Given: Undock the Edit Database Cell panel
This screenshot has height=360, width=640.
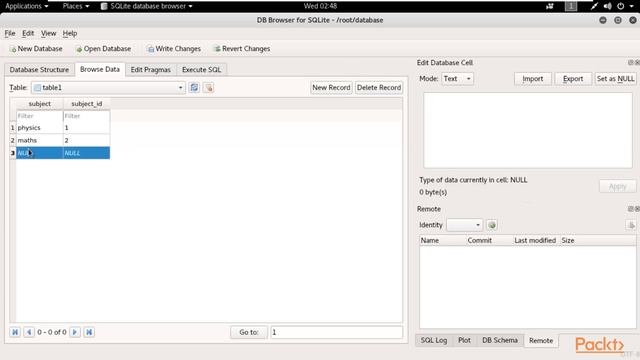Looking at the screenshot, I should 631,62.
